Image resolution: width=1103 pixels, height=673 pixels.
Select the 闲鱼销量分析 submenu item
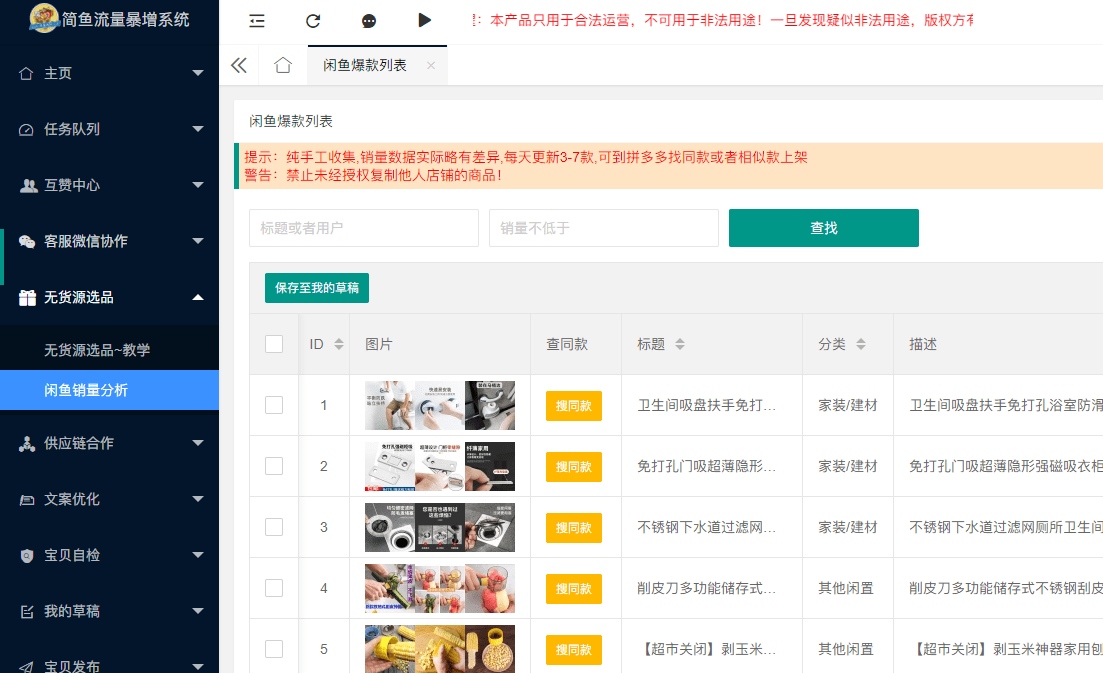[x=109, y=390]
